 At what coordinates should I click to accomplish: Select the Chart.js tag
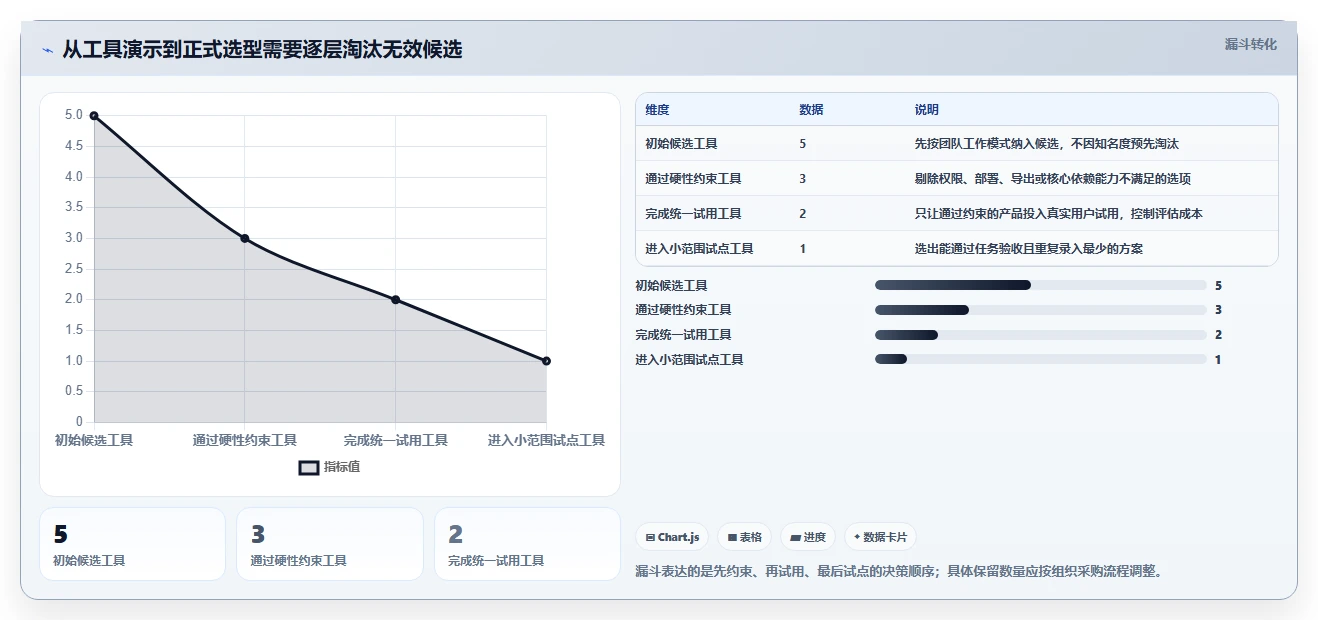[672, 537]
